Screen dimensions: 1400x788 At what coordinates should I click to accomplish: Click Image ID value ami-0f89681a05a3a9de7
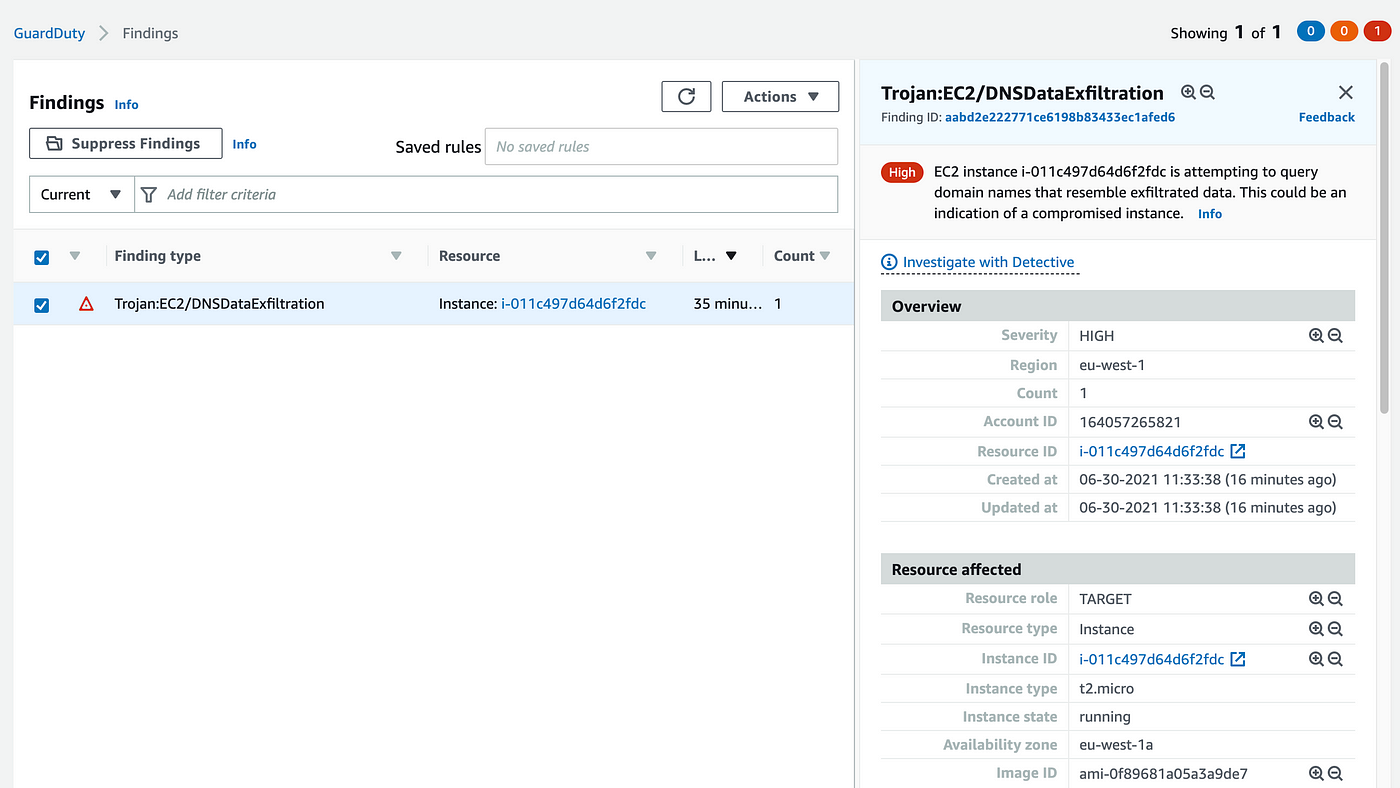[x=1163, y=773]
